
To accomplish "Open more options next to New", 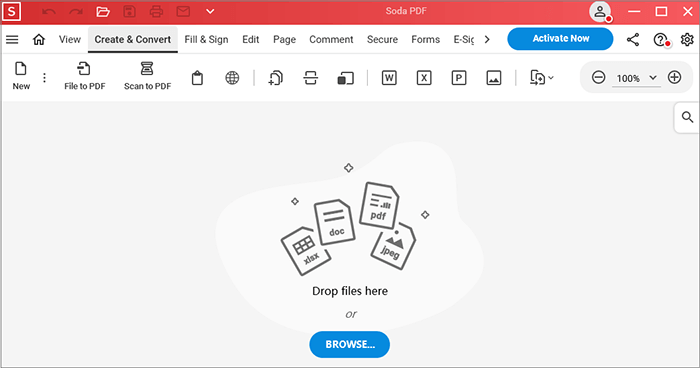I will pos(44,78).
